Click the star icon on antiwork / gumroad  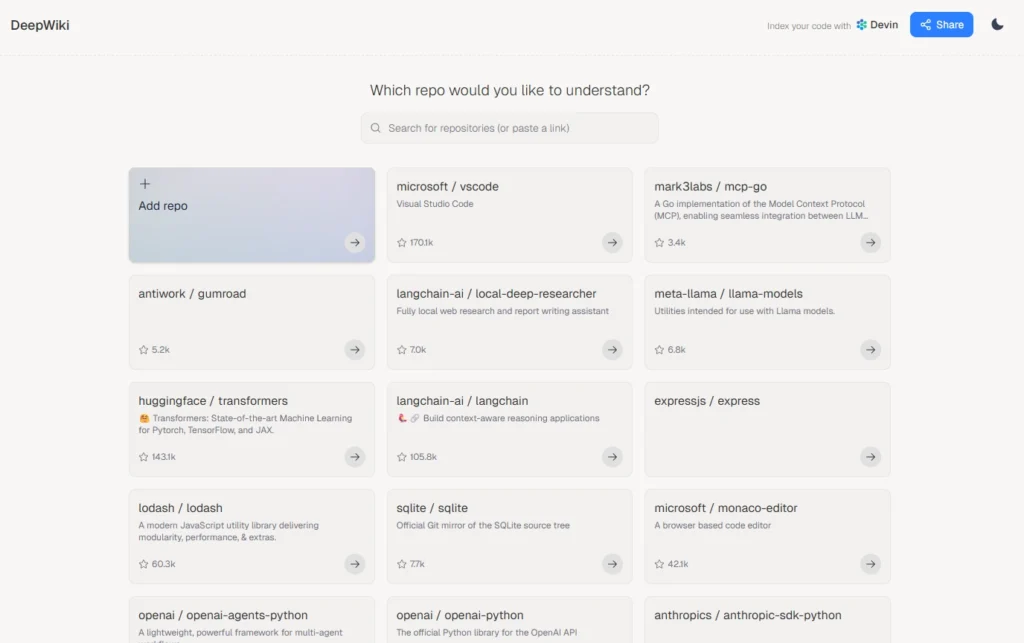point(144,350)
